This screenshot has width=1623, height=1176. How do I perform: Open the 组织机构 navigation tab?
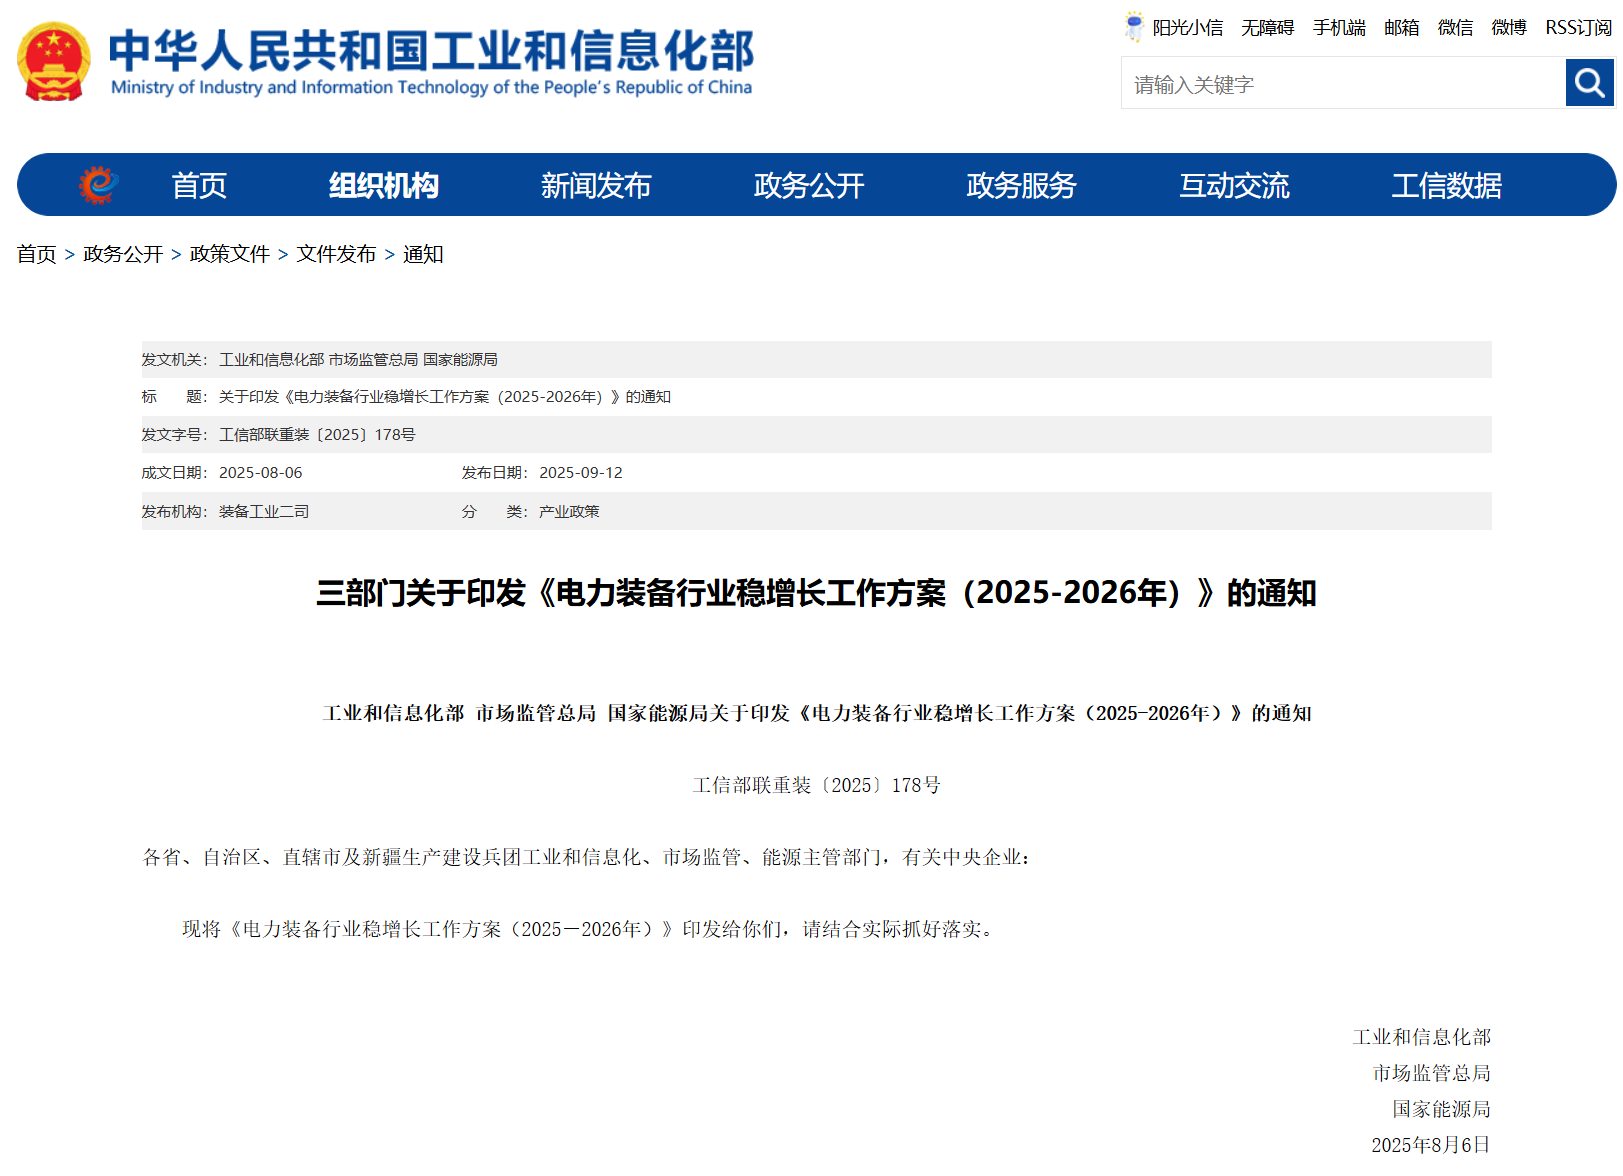click(x=384, y=185)
